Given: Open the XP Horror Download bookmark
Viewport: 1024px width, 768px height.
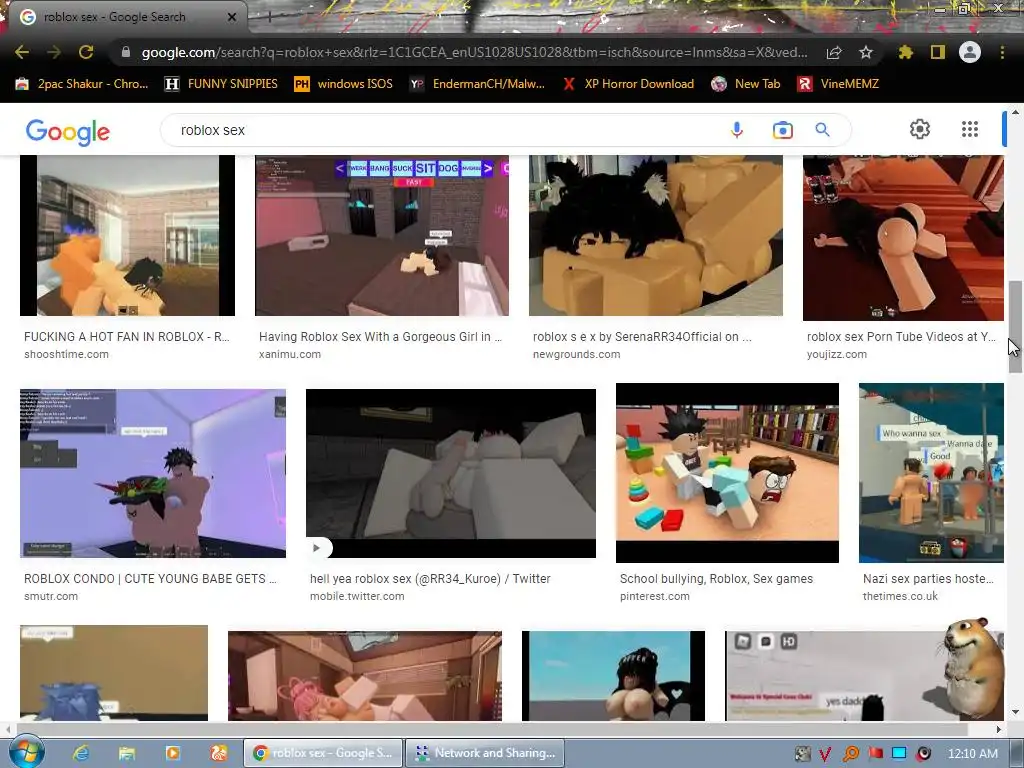Looking at the screenshot, I should tap(628, 84).
